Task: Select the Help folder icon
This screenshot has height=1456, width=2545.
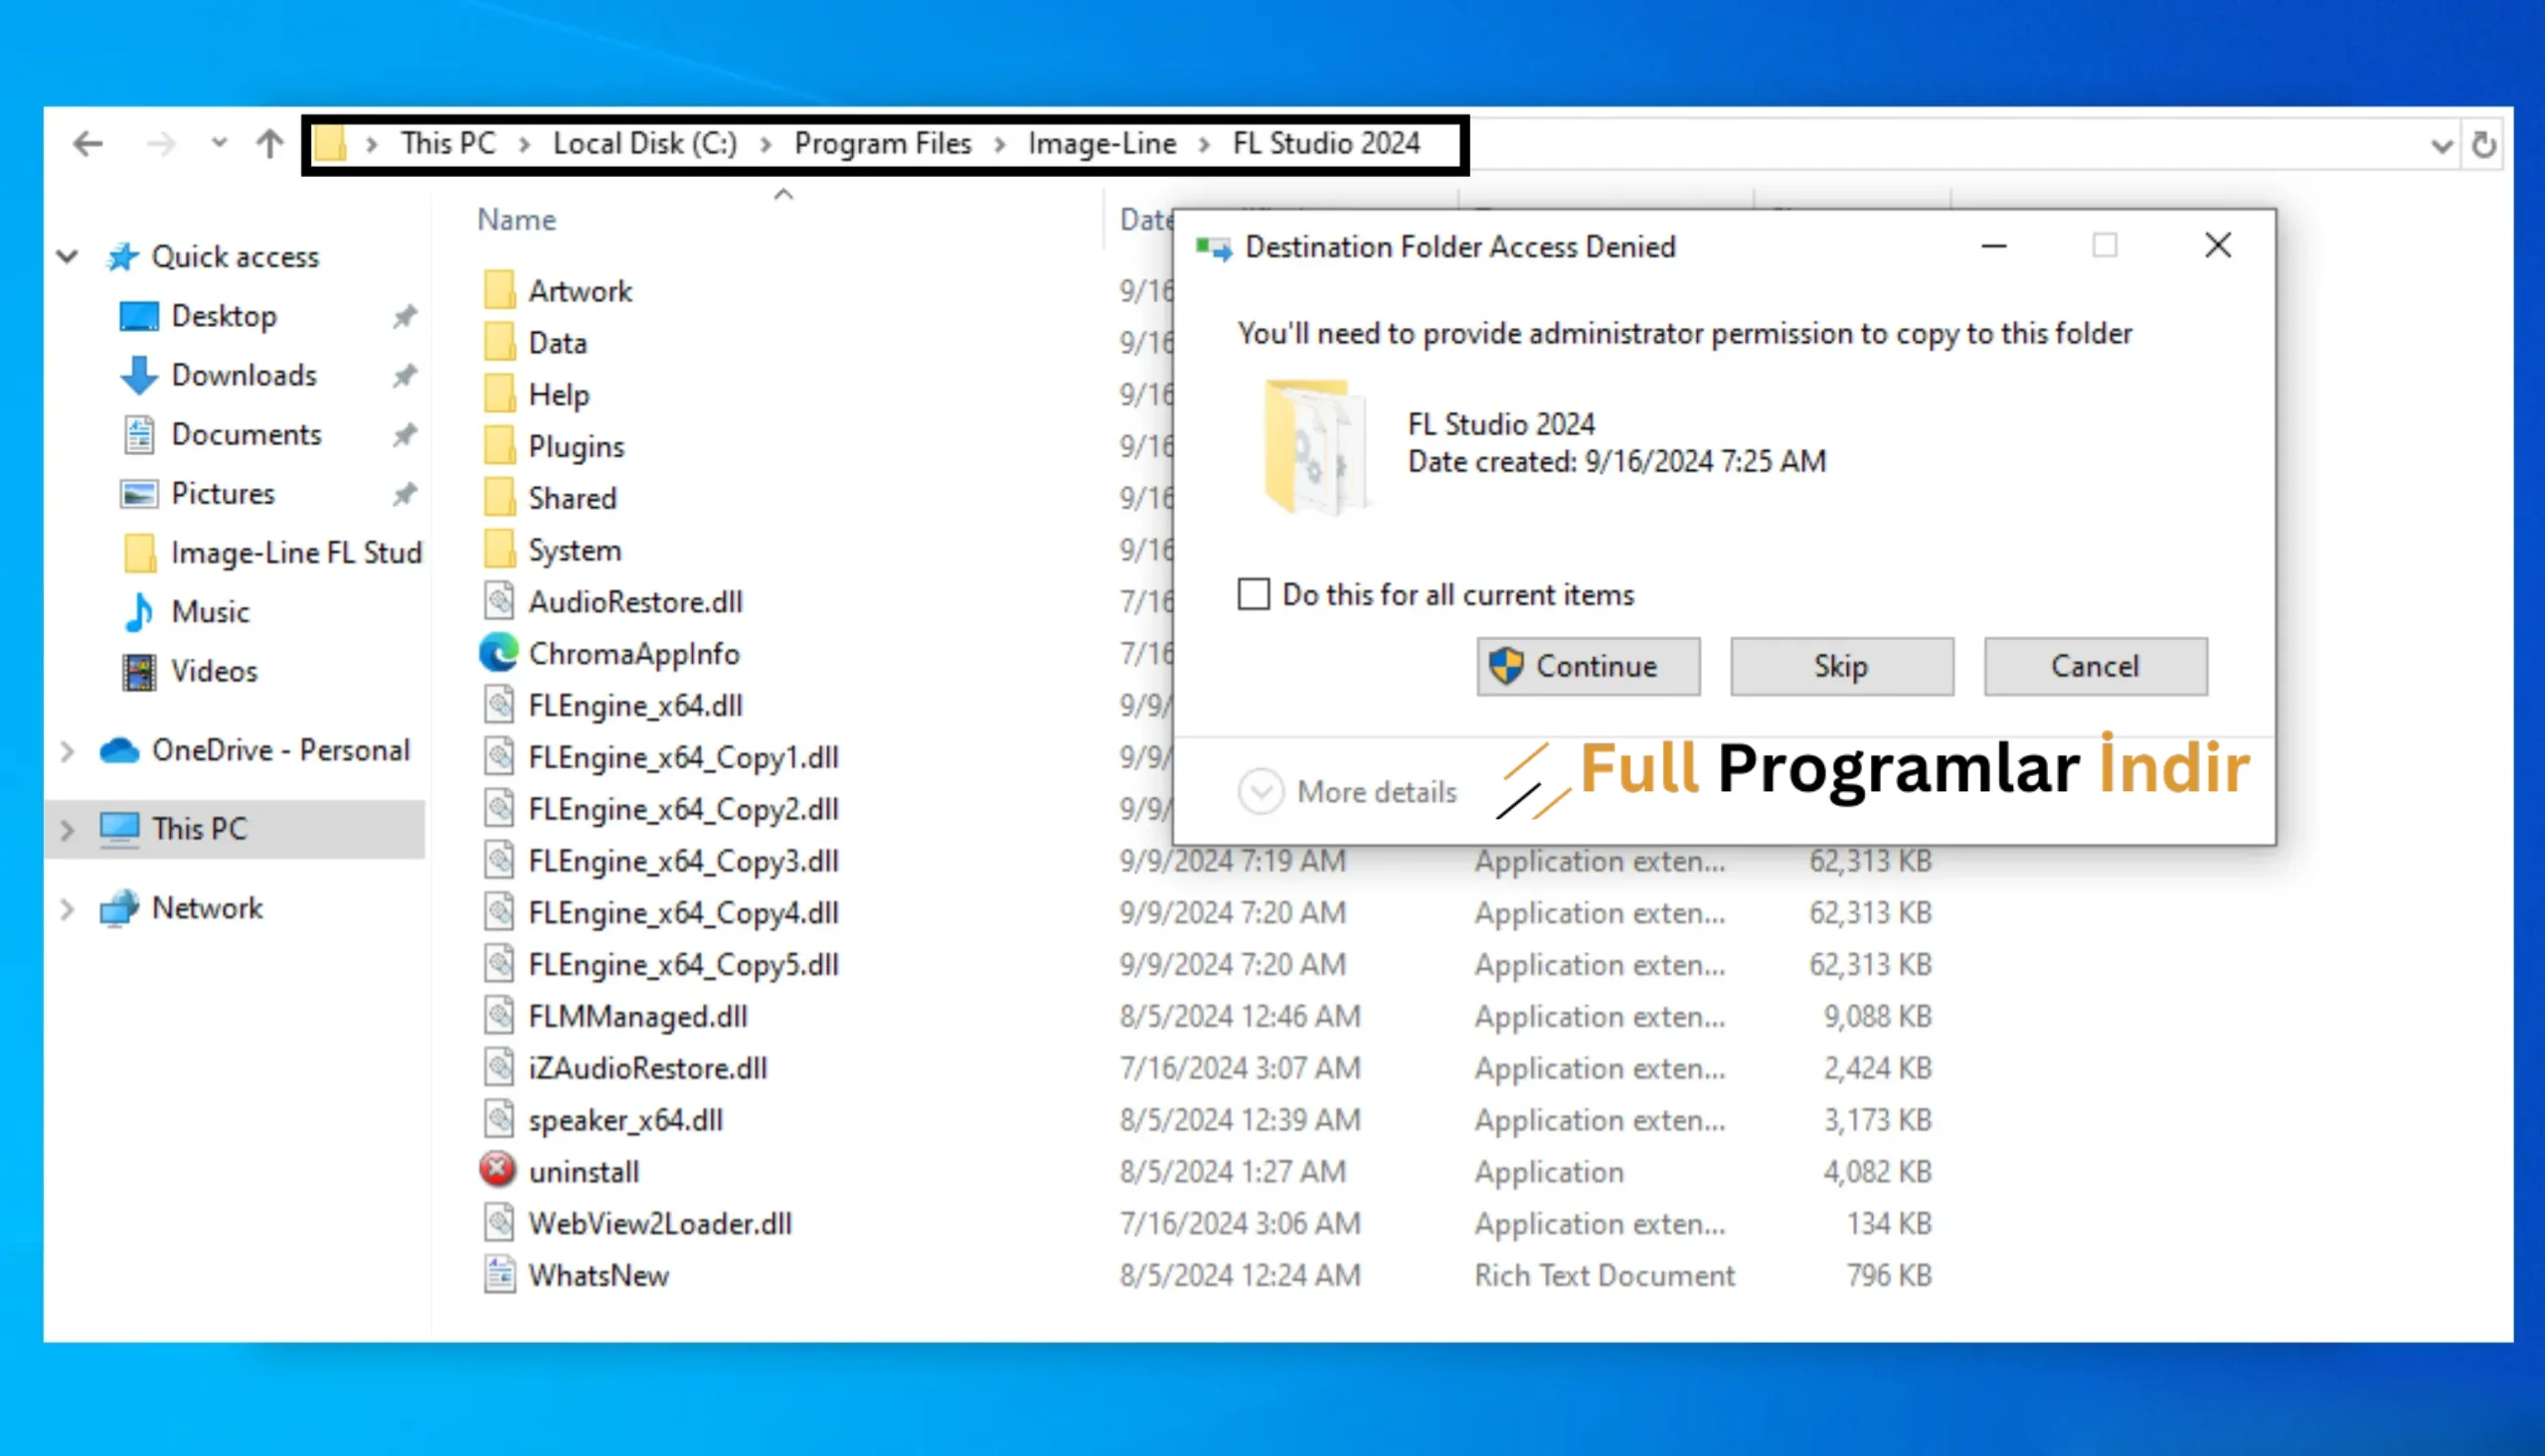Action: tap(499, 394)
